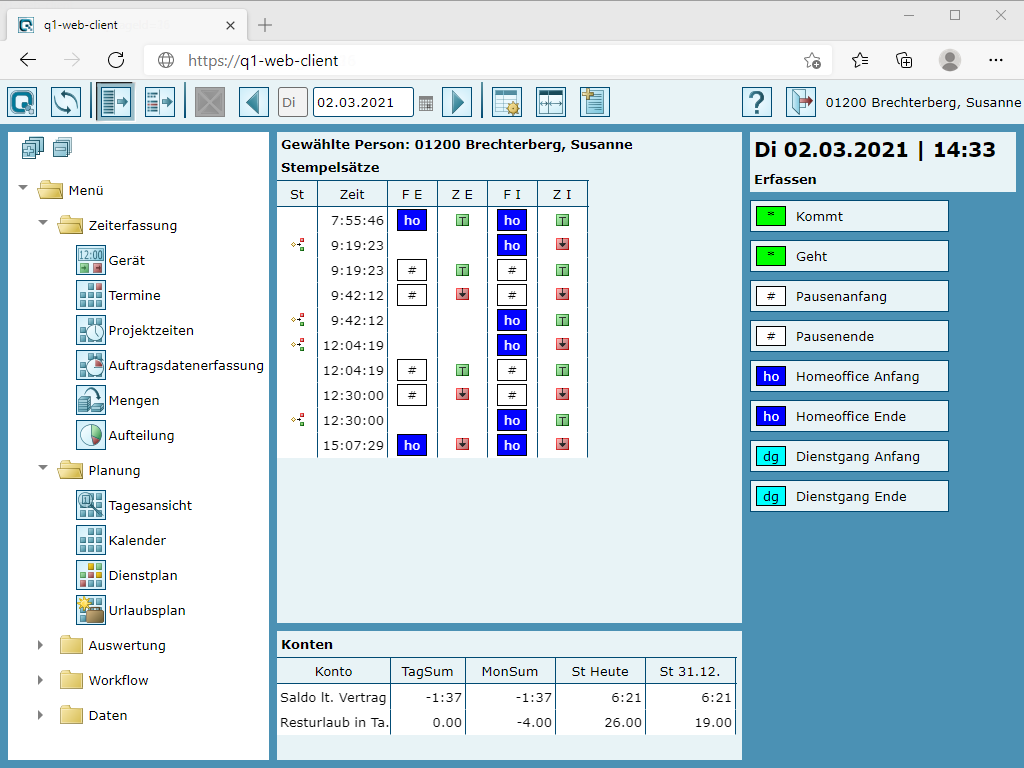
Task: Expand the Workflow folder
Action: point(41,680)
